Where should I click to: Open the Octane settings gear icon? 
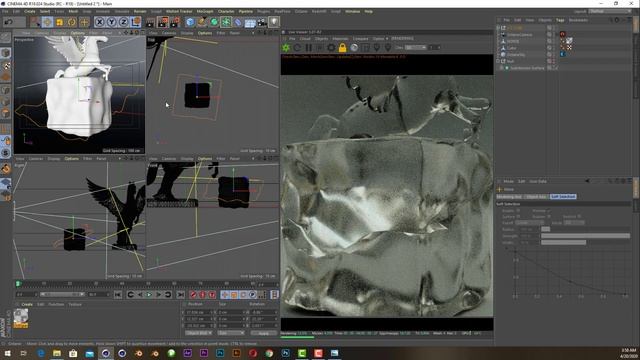tap(331, 48)
